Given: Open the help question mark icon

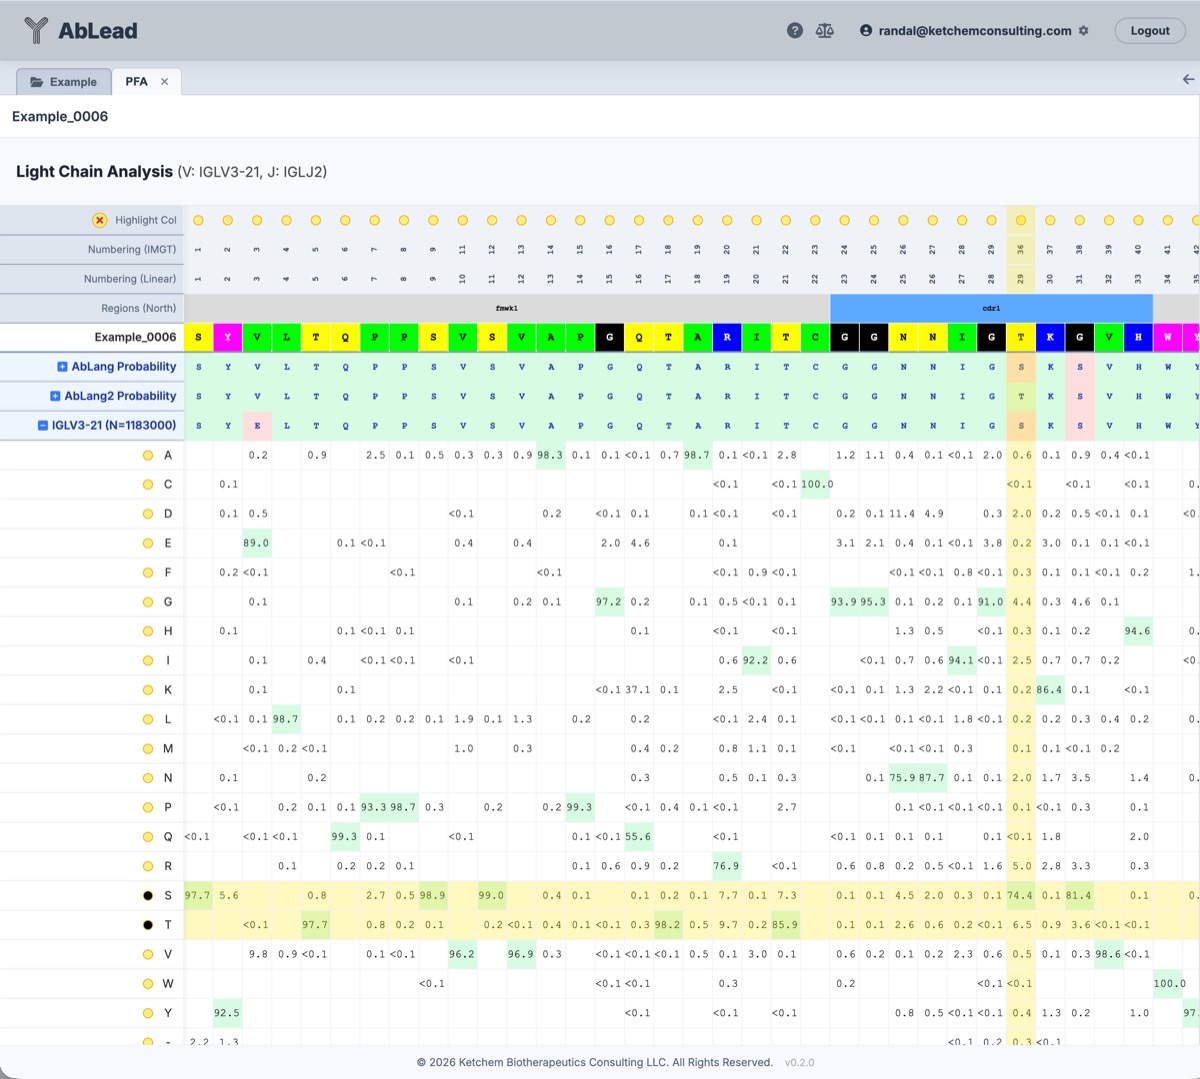Looking at the screenshot, I should pyautogui.click(x=794, y=30).
